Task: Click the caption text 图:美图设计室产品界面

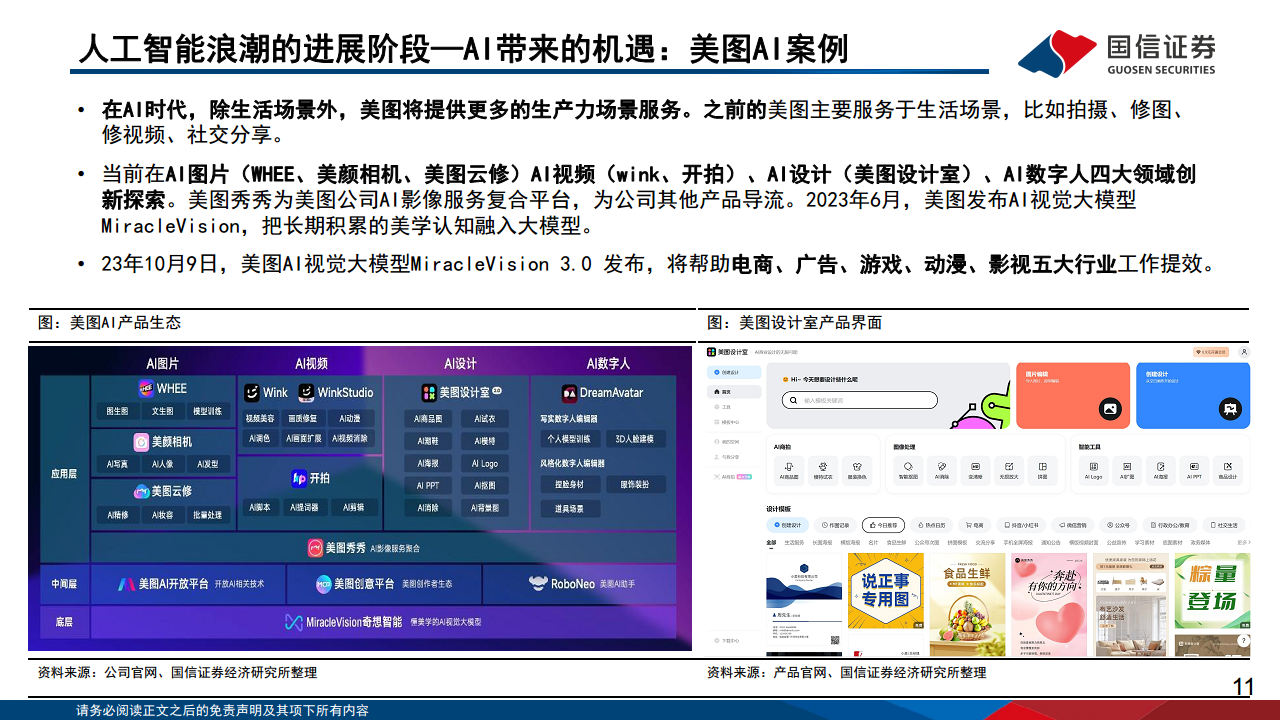Action: click(795, 323)
